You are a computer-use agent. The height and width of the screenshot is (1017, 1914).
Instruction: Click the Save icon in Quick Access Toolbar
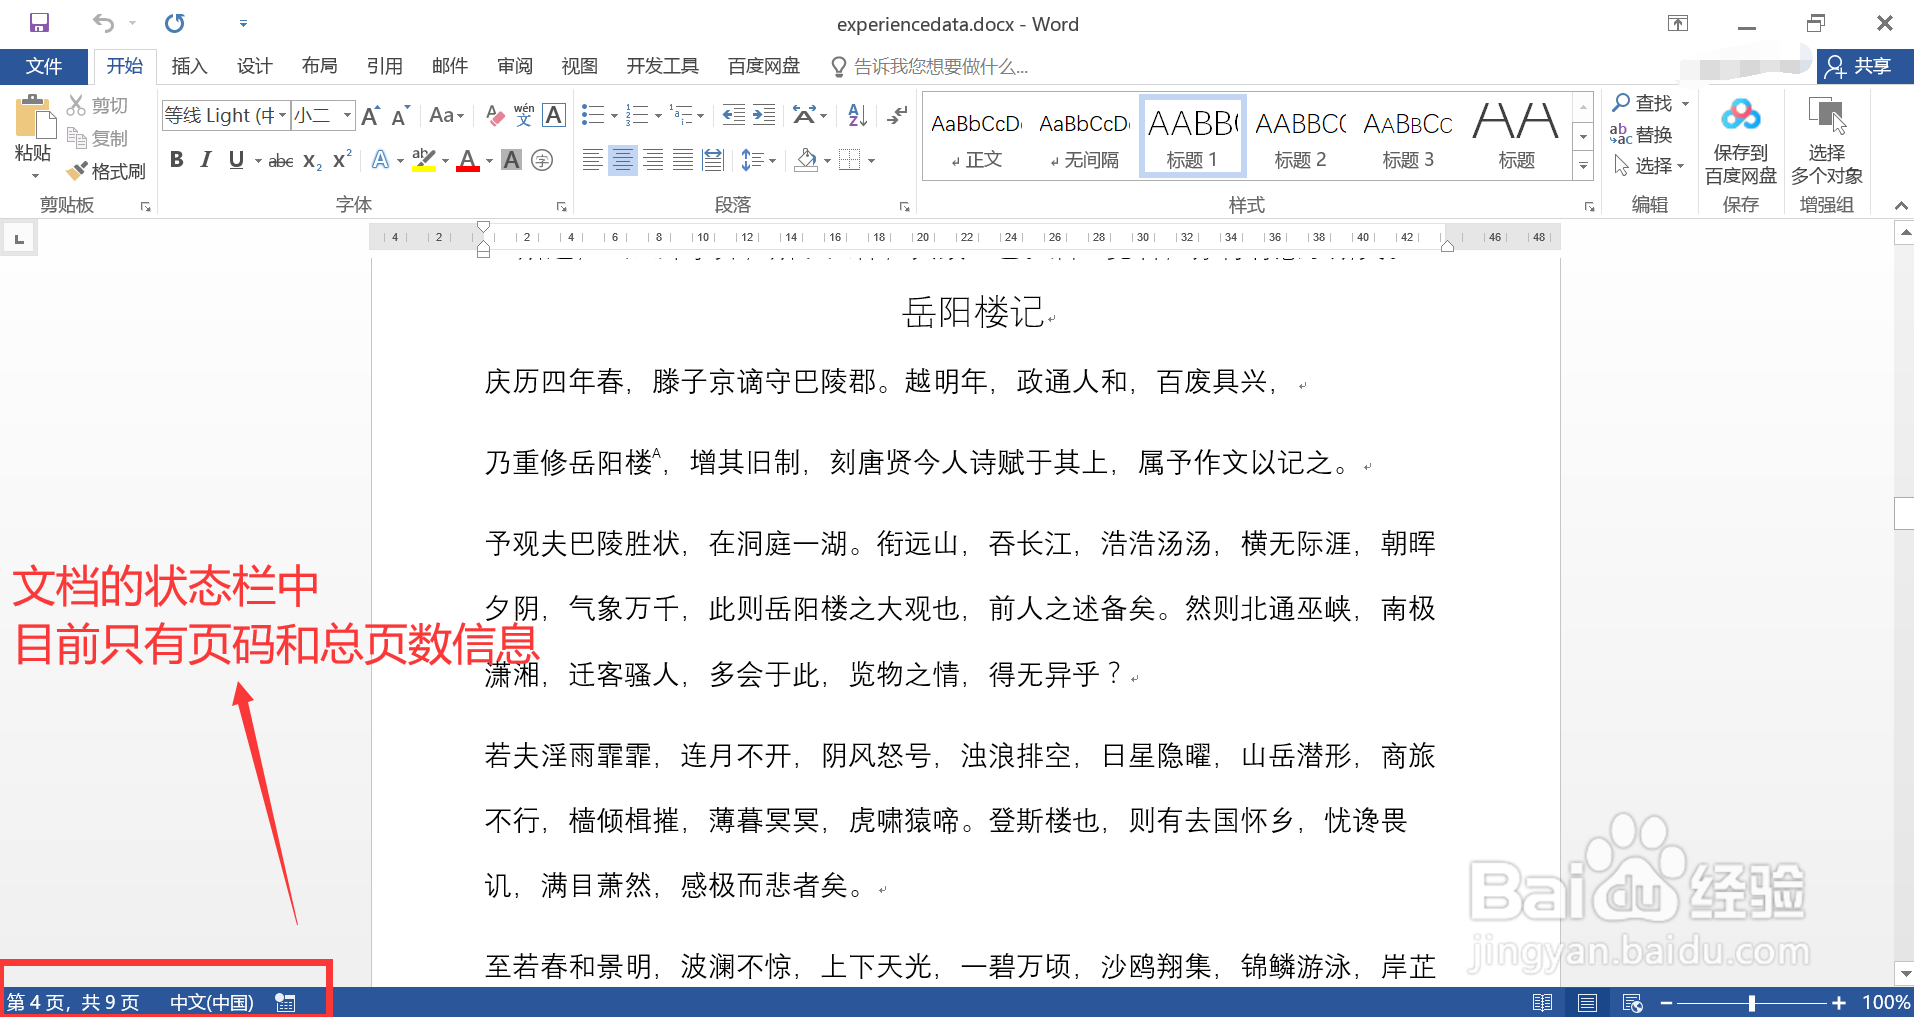[x=37, y=22]
